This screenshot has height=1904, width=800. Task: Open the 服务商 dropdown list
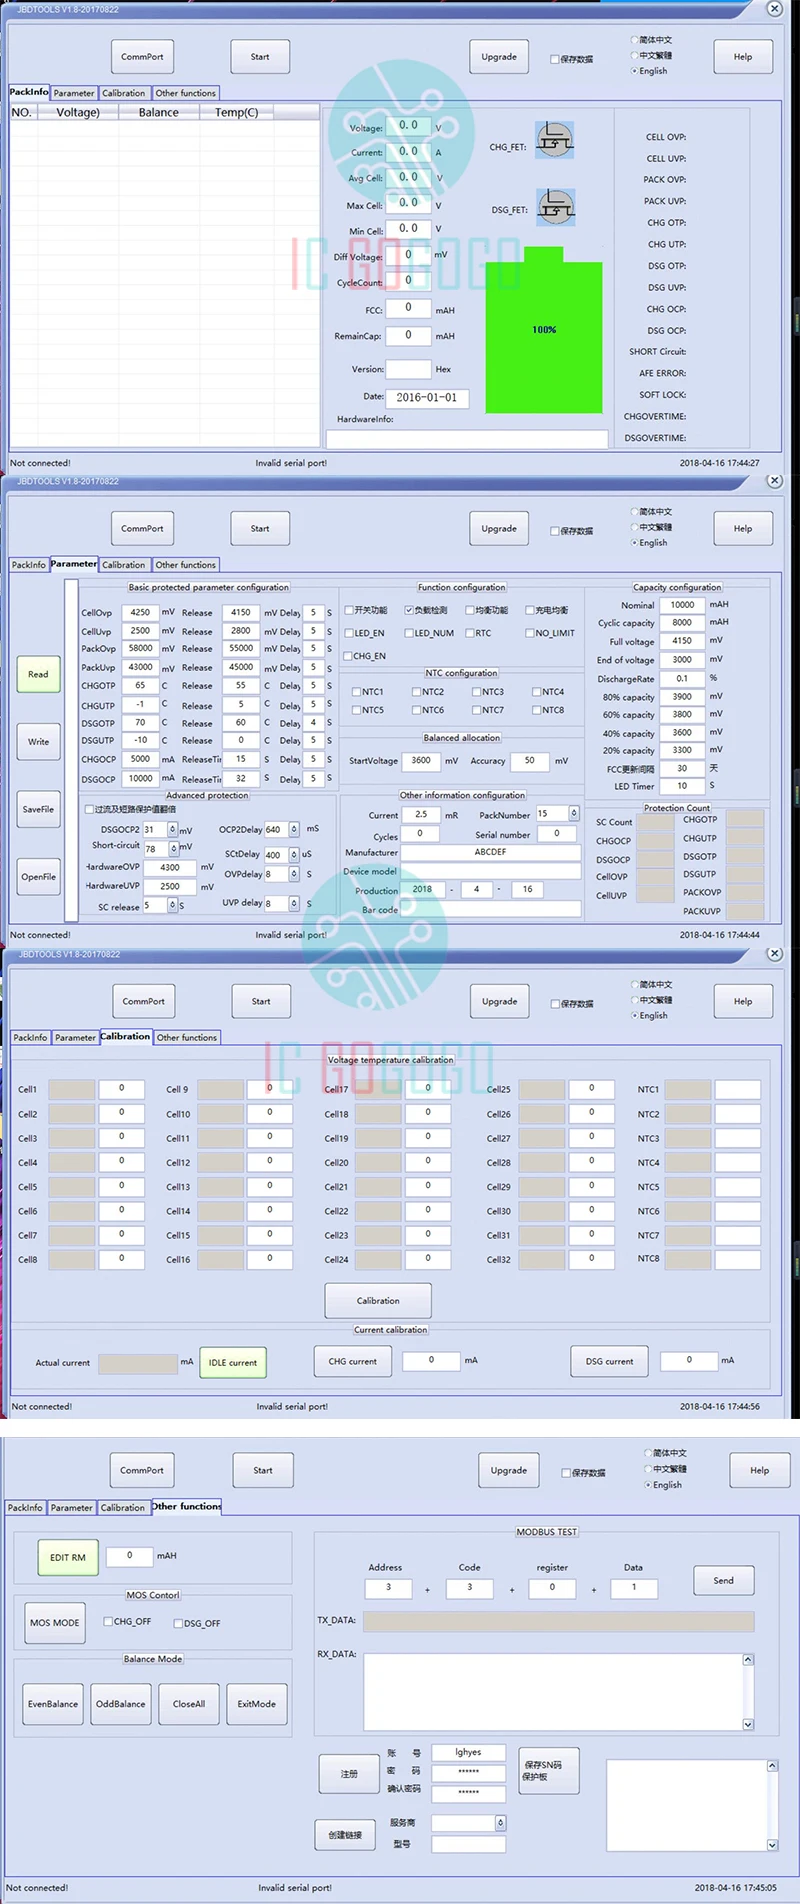tap(501, 1822)
